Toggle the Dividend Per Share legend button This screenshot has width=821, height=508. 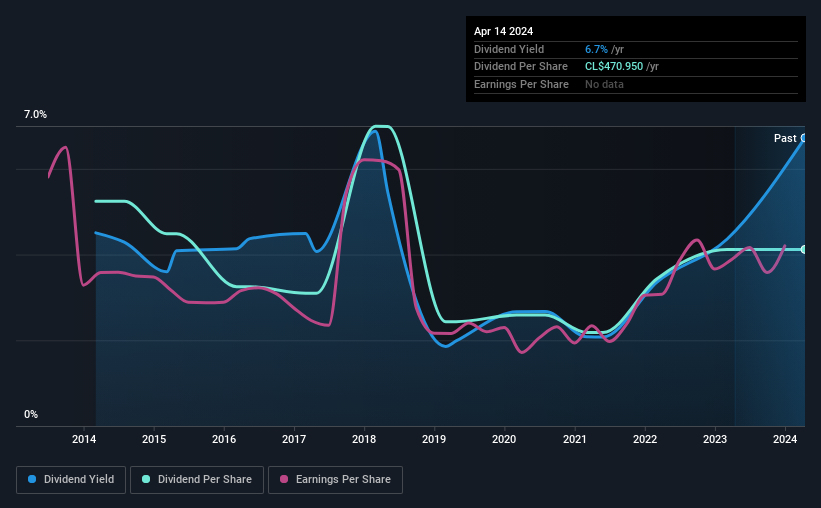pos(197,480)
